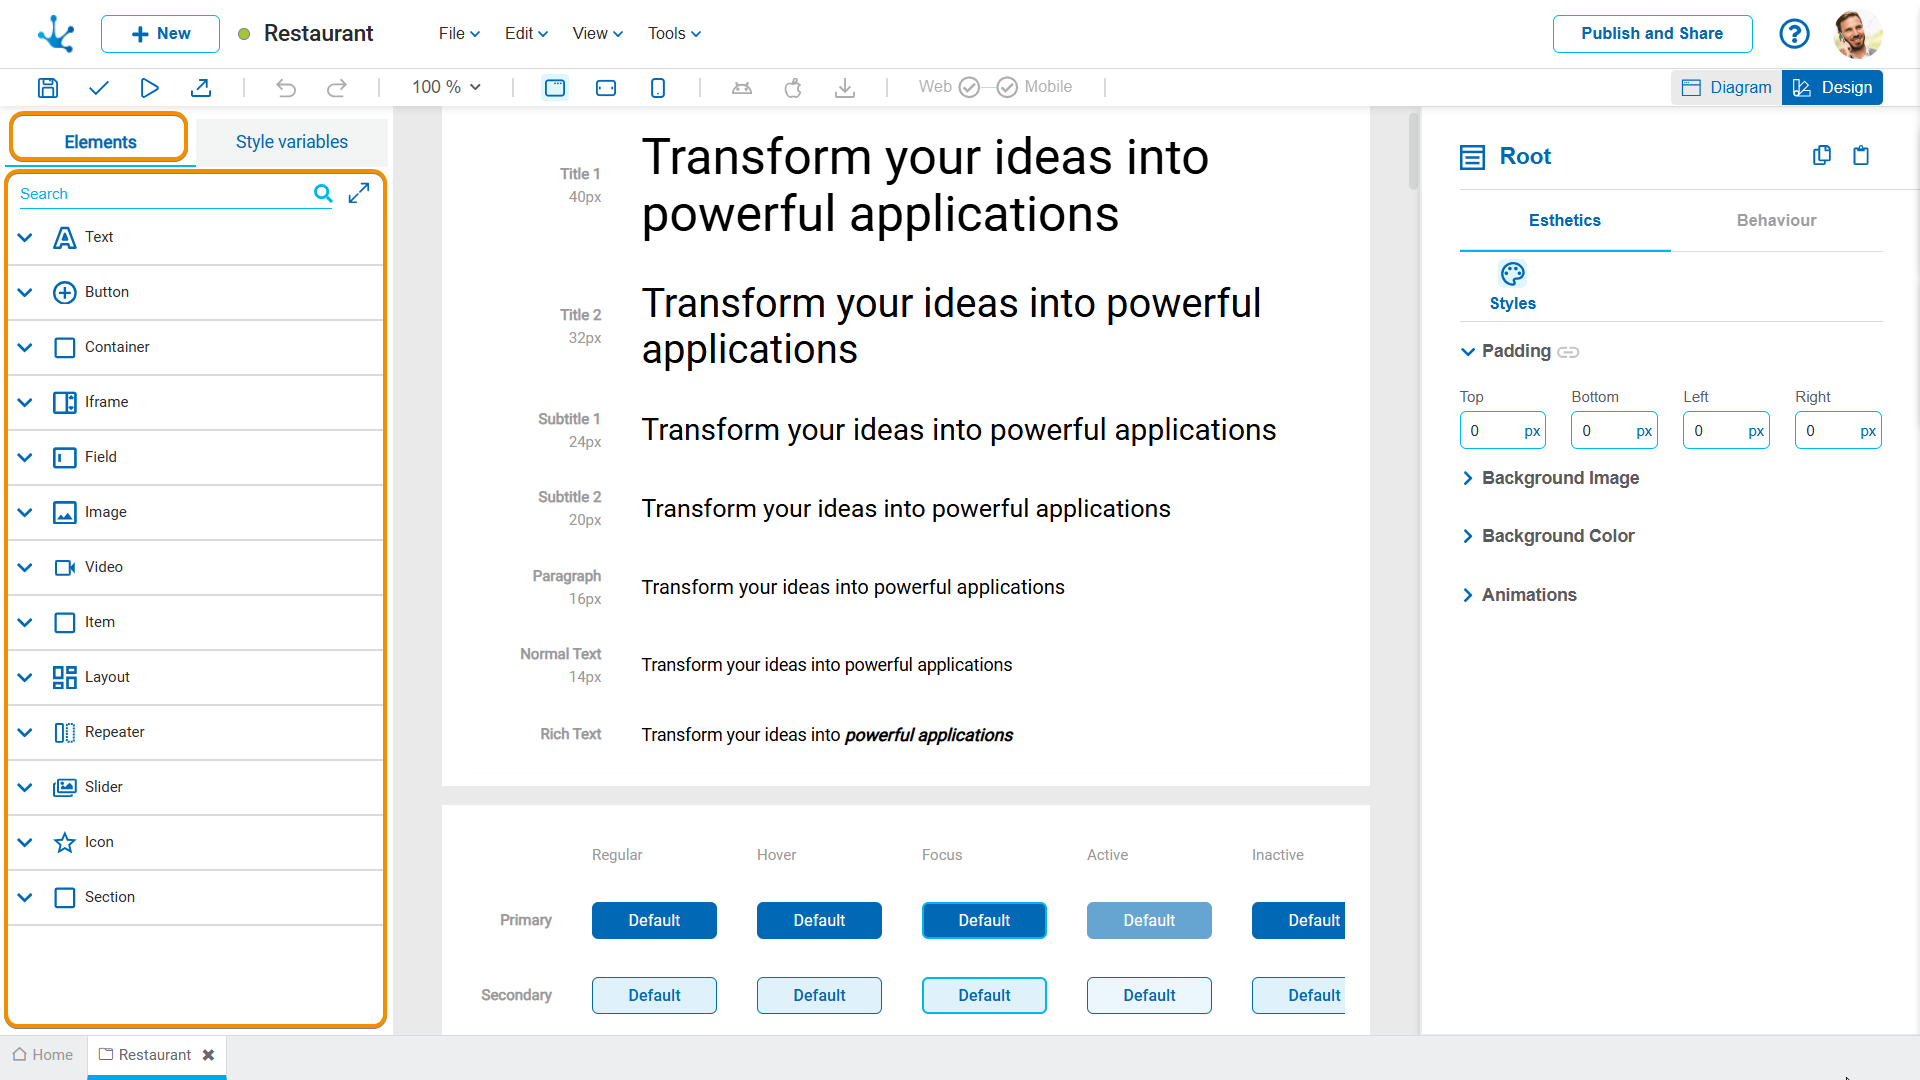The width and height of the screenshot is (1920, 1080).
Task: Click the New button
Action: pyautogui.click(x=160, y=34)
